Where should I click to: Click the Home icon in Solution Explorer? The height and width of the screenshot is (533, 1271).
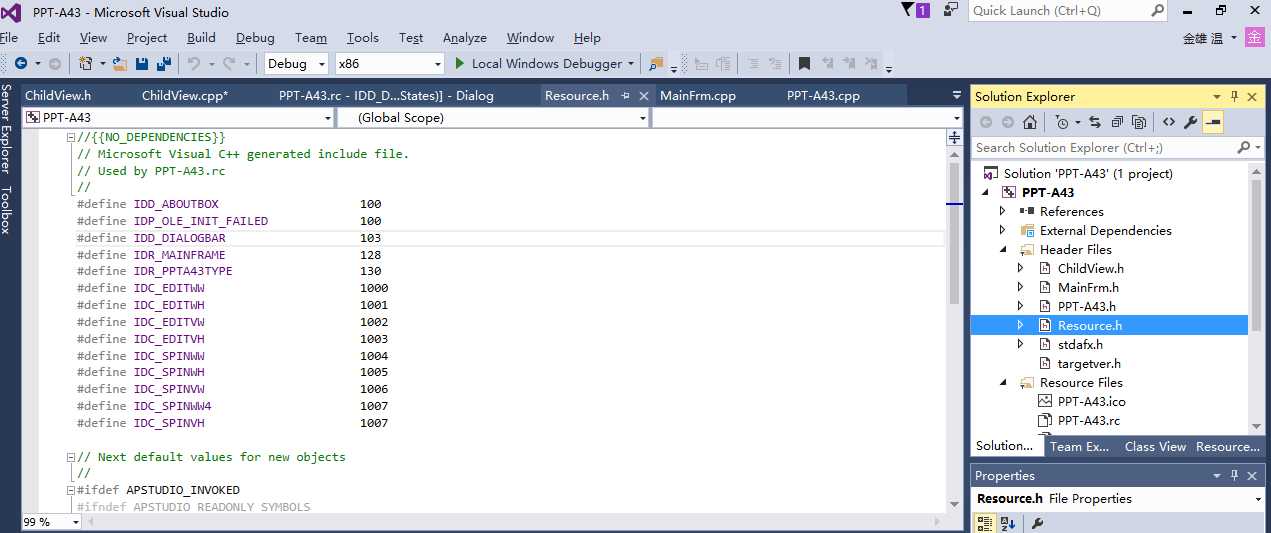point(1029,122)
